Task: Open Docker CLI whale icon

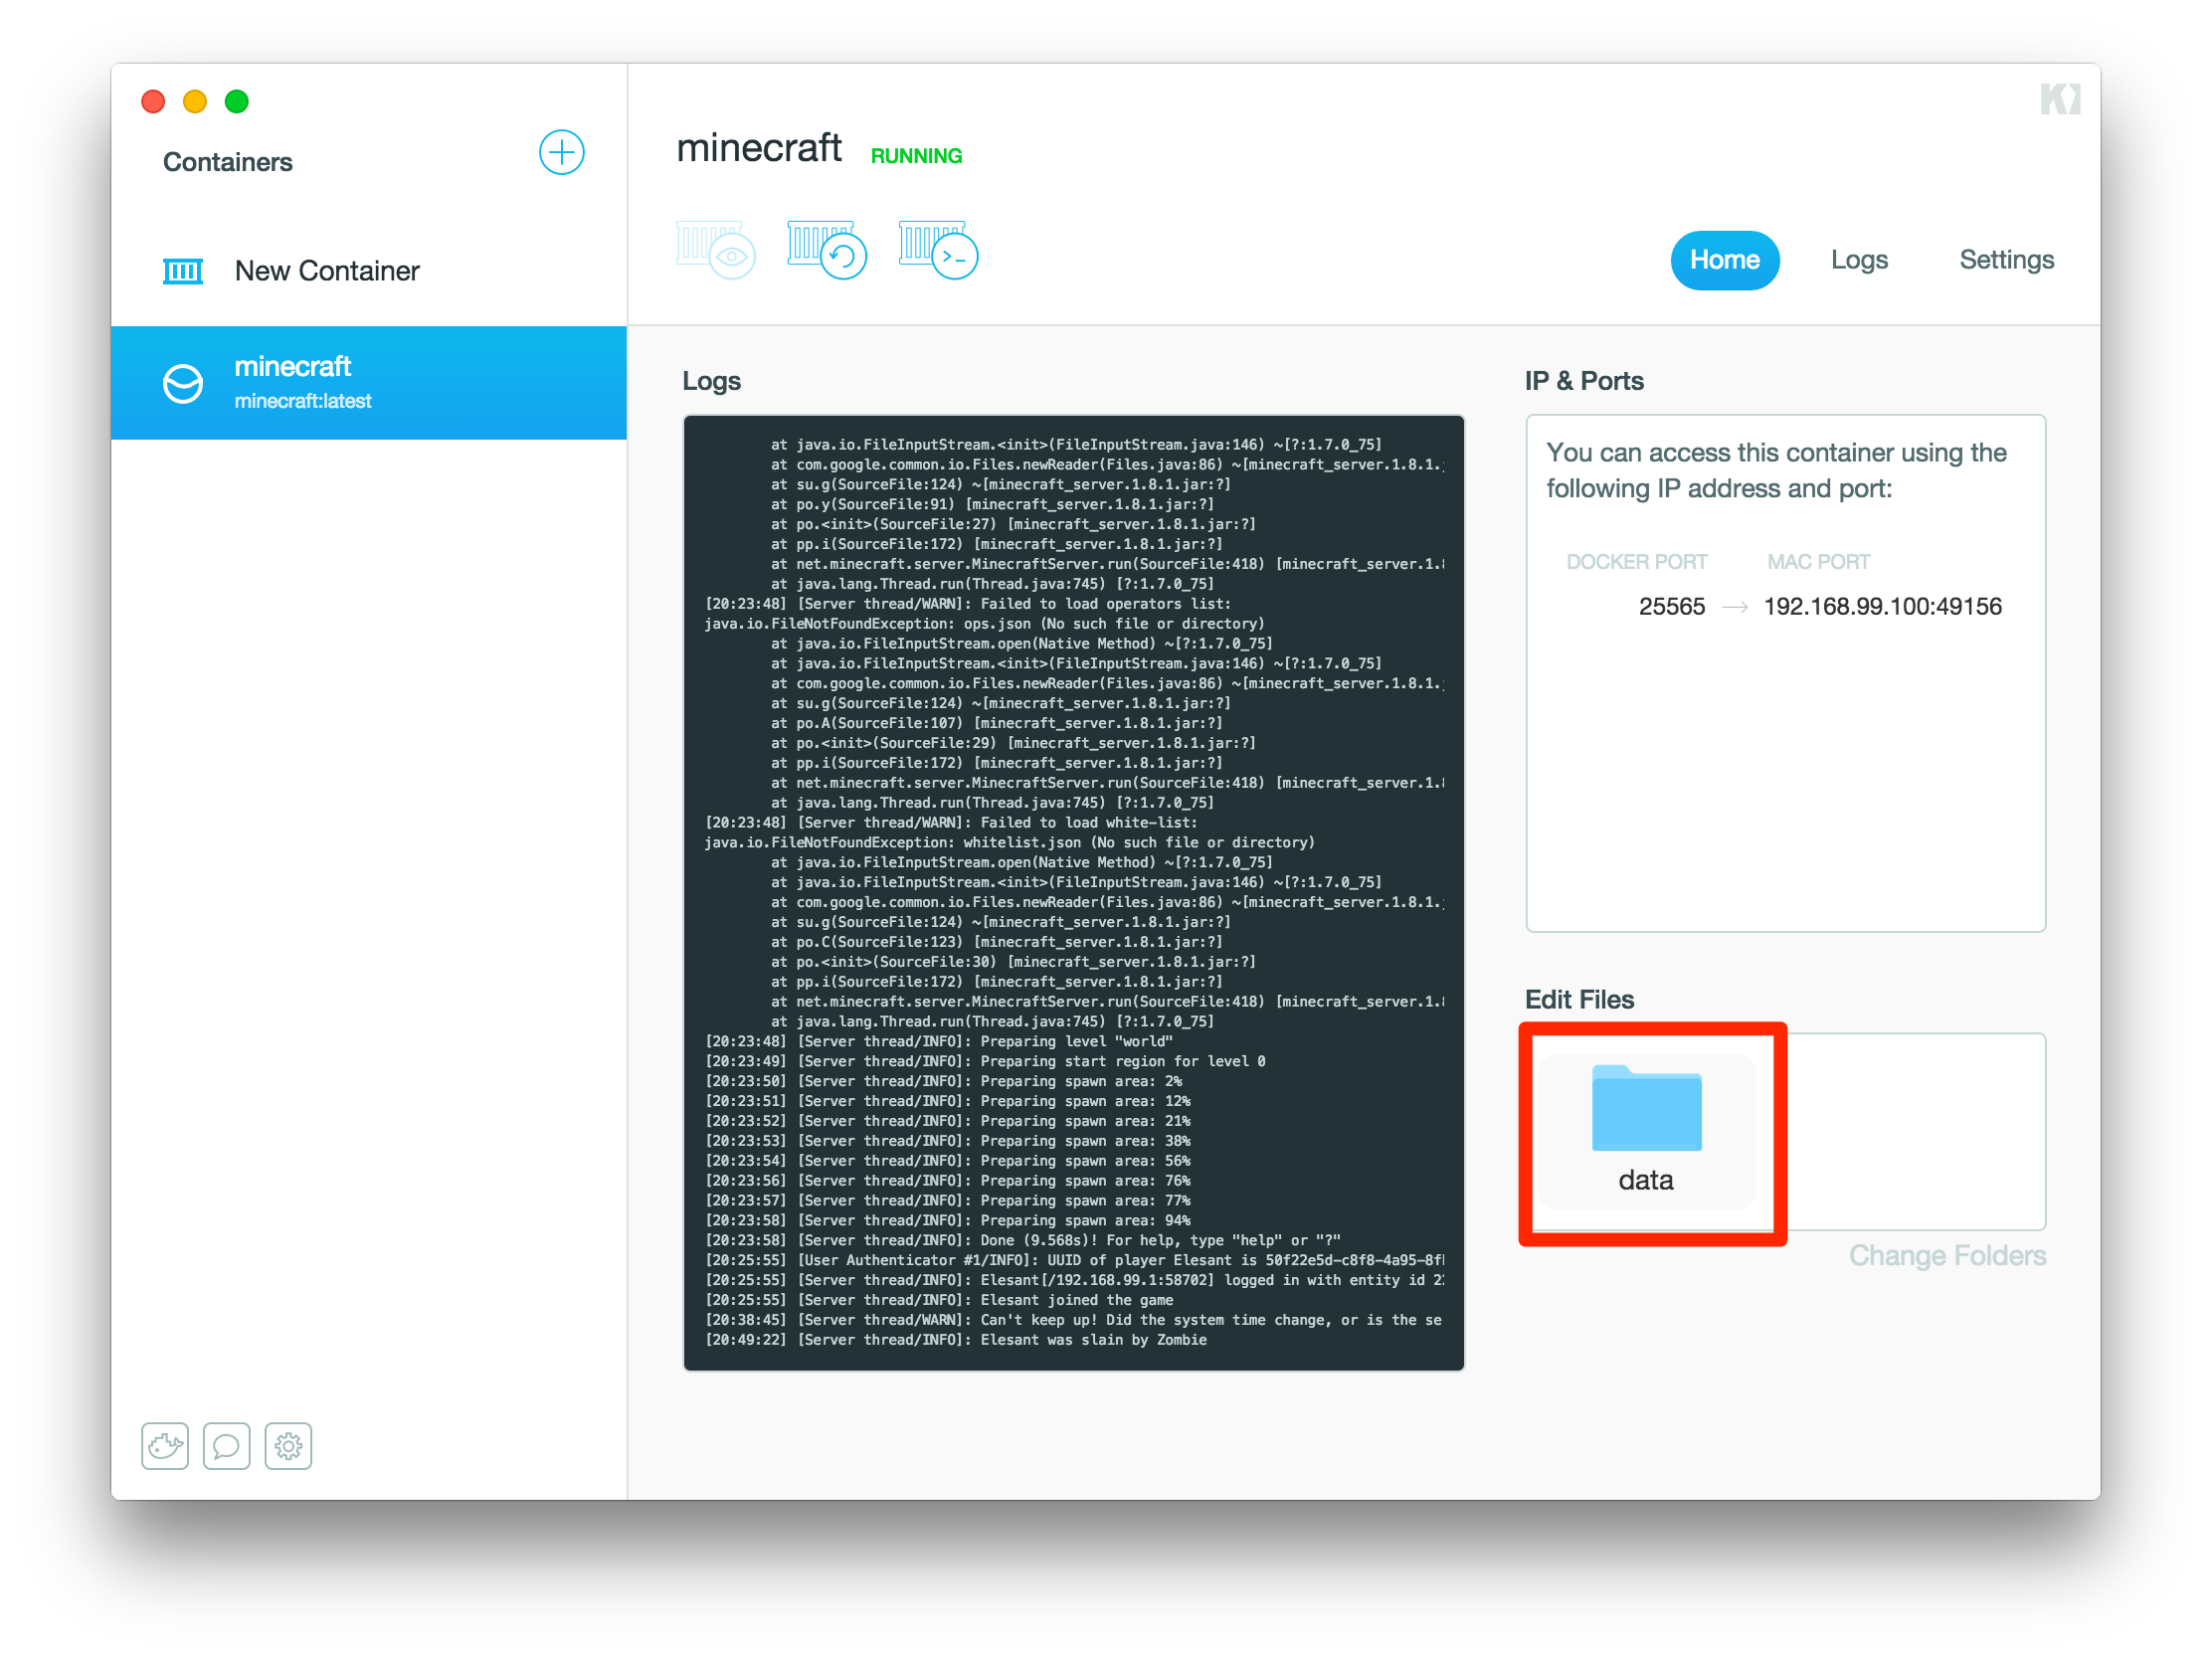Action: coord(165,1445)
